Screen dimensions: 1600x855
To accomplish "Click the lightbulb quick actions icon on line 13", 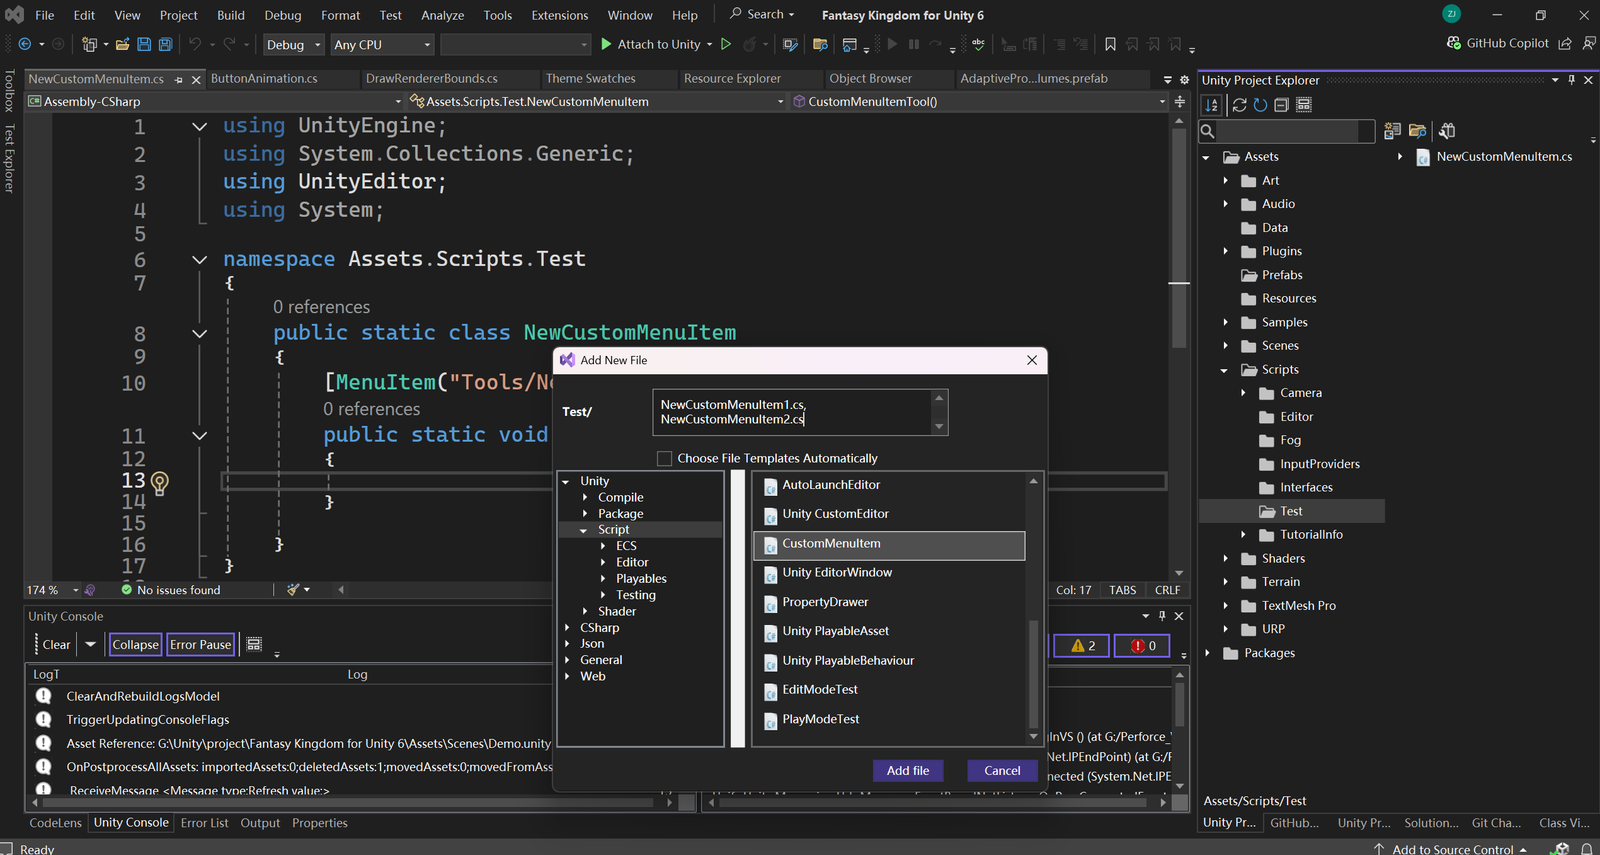I will (x=159, y=482).
